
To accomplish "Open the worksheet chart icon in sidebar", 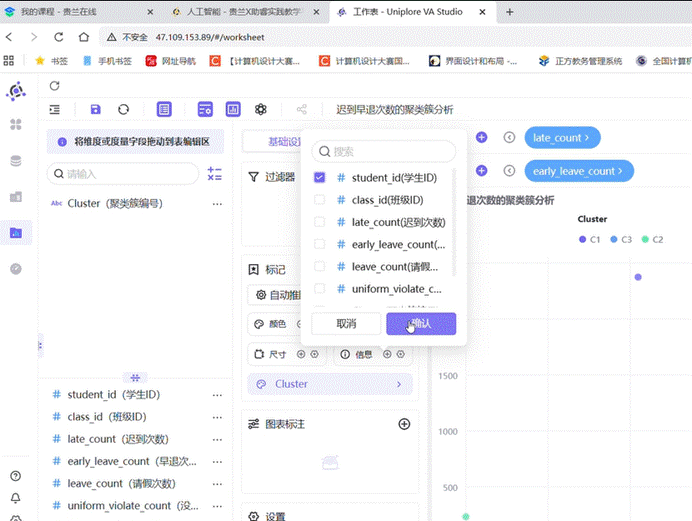I will click(16, 232).
